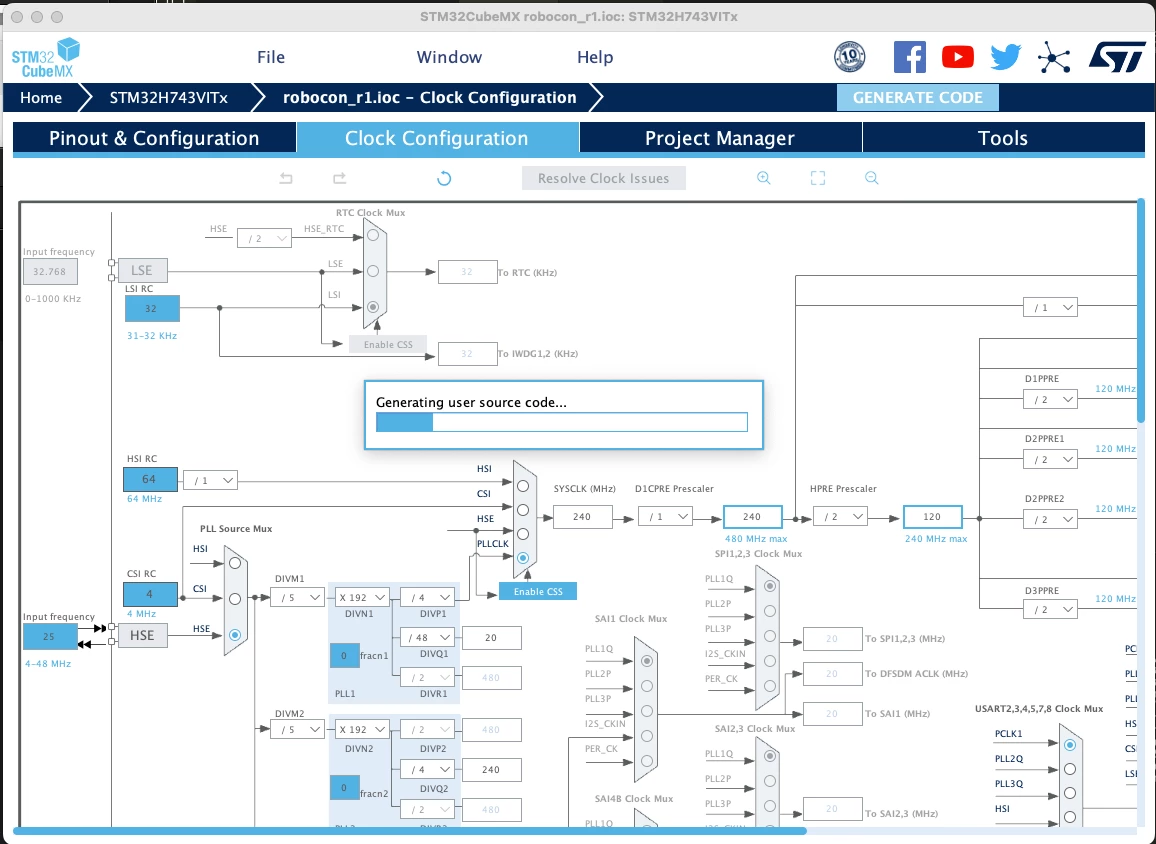Open the YouTube icon link
The image size is (1156, 844).
coord(958,57)
